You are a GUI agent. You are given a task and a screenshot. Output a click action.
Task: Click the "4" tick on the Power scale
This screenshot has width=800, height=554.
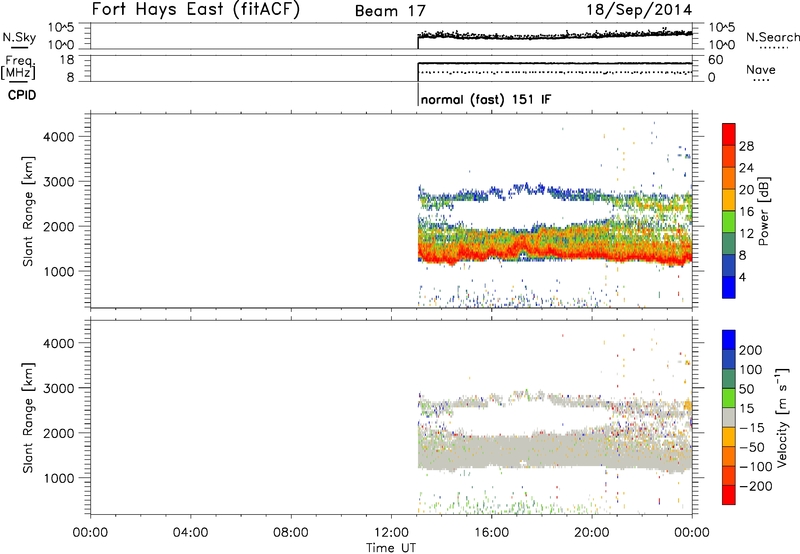pyautogui.click(x=742, y=277)
